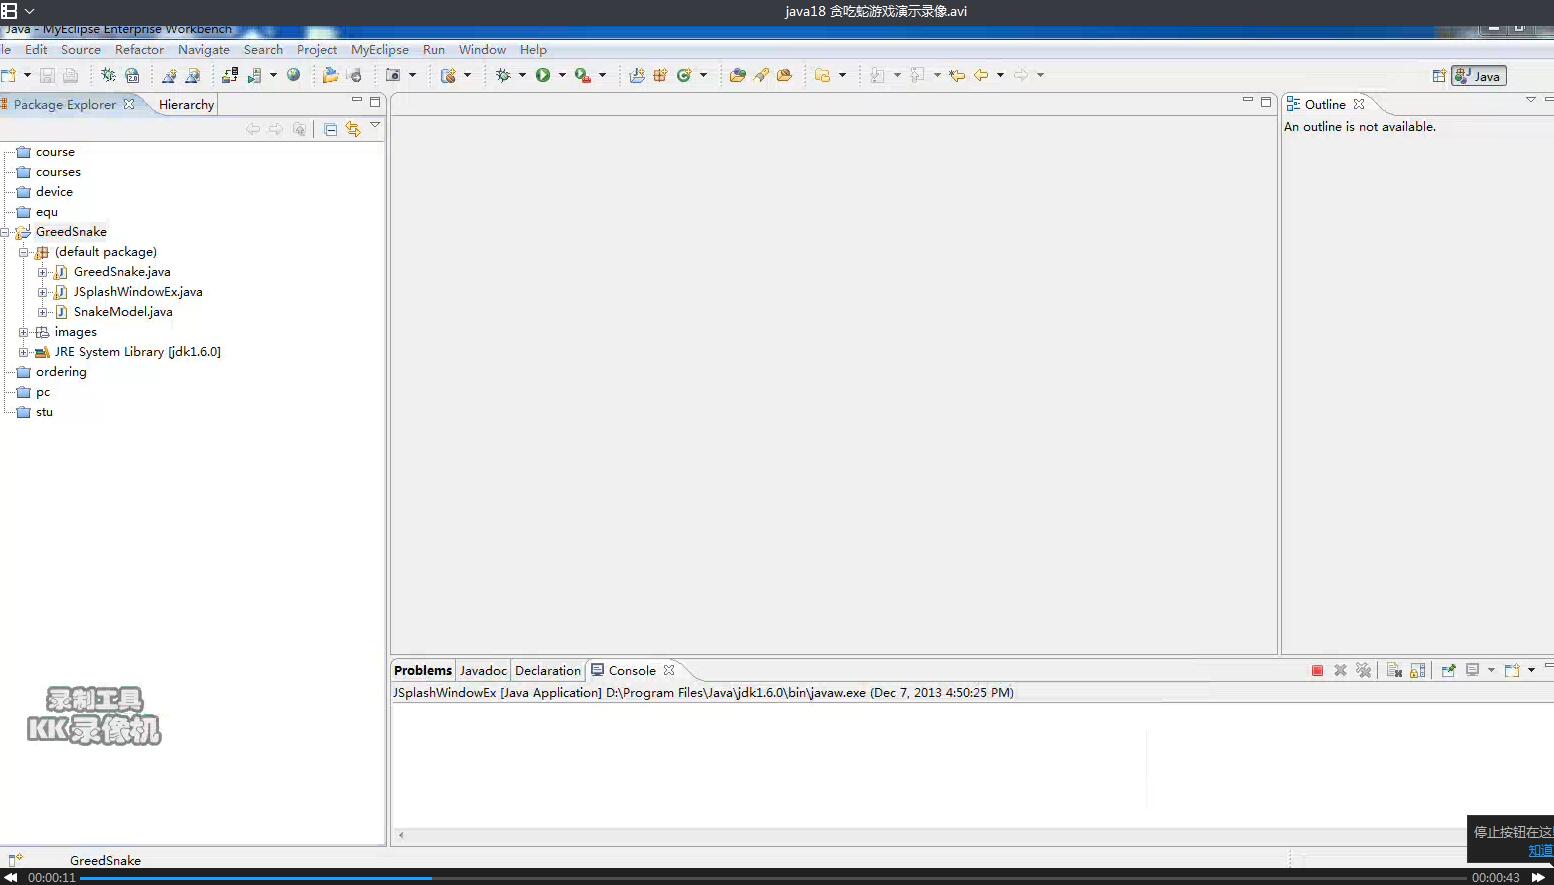This screenshot has height=885, width=1554.
Task: Open the Source menu
Action: [81, 50]
